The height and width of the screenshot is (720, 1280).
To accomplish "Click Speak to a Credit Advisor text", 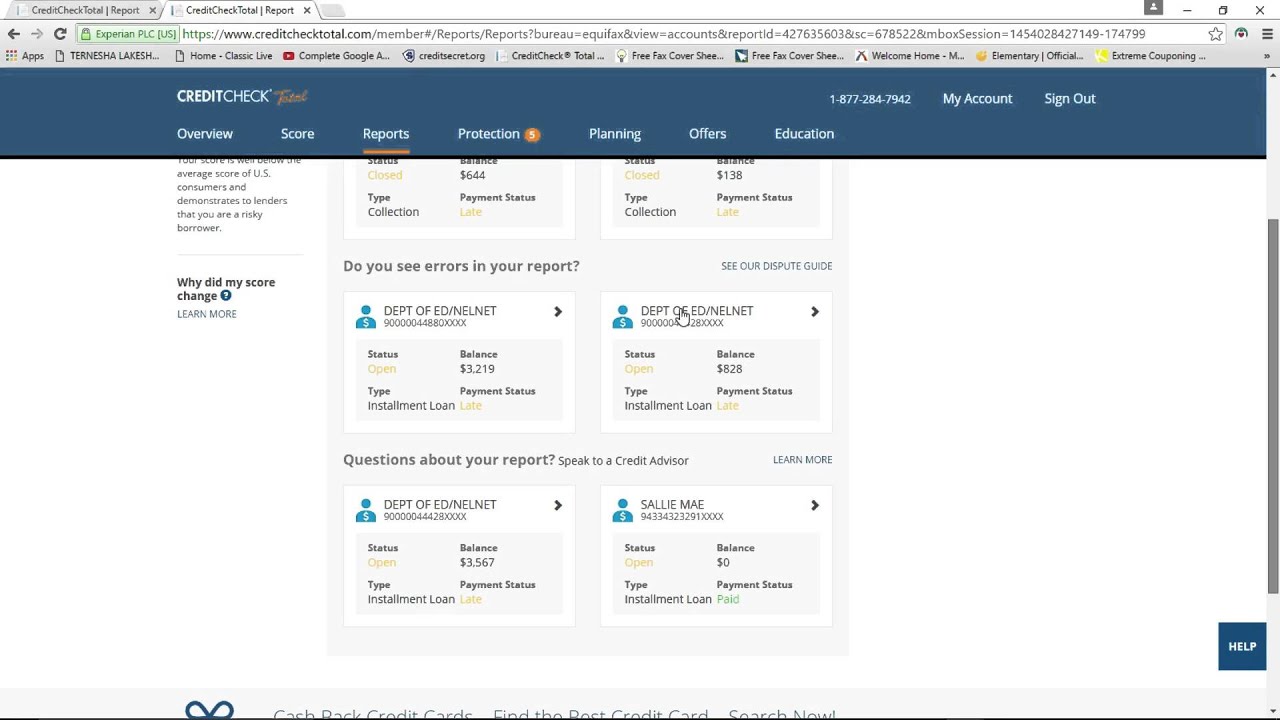I will [x=623, y=461].
